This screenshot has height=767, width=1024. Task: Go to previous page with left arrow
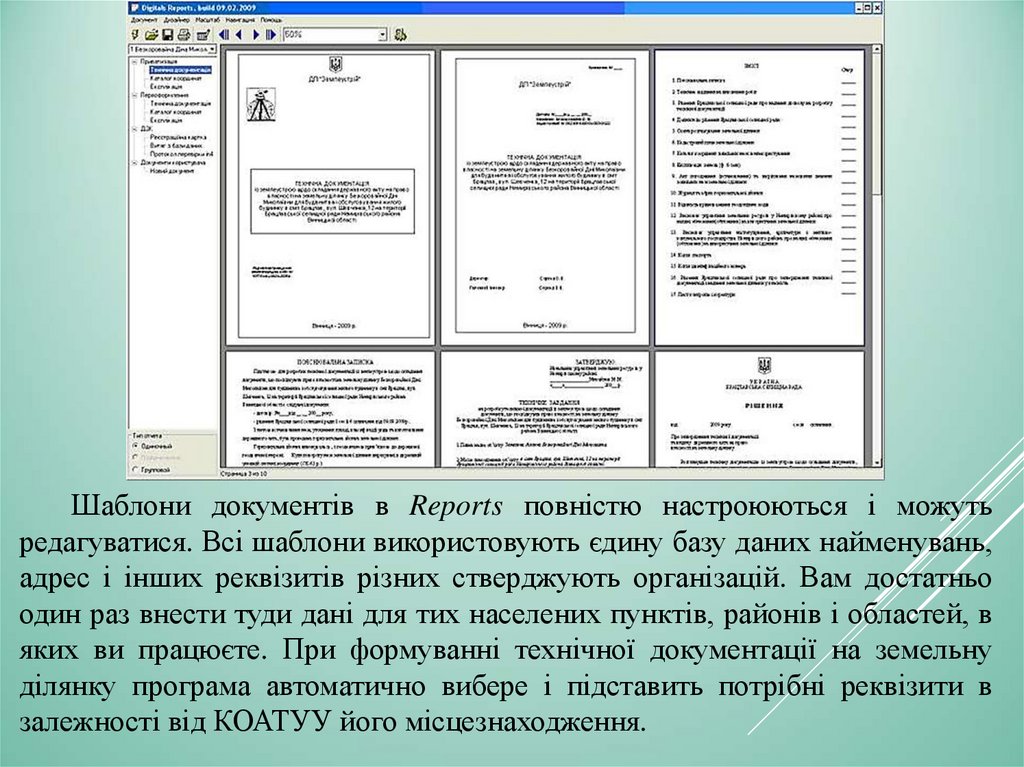click(x=239, y=34)
